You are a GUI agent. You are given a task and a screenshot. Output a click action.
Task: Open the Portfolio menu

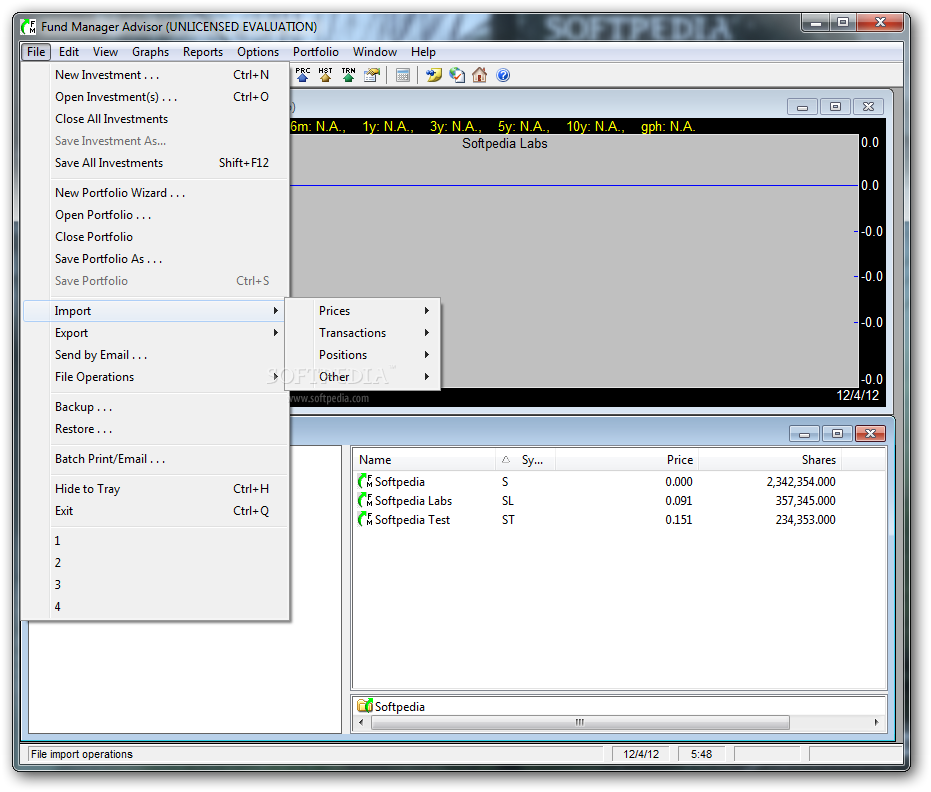pyautogui.click(x=316, y=52)
